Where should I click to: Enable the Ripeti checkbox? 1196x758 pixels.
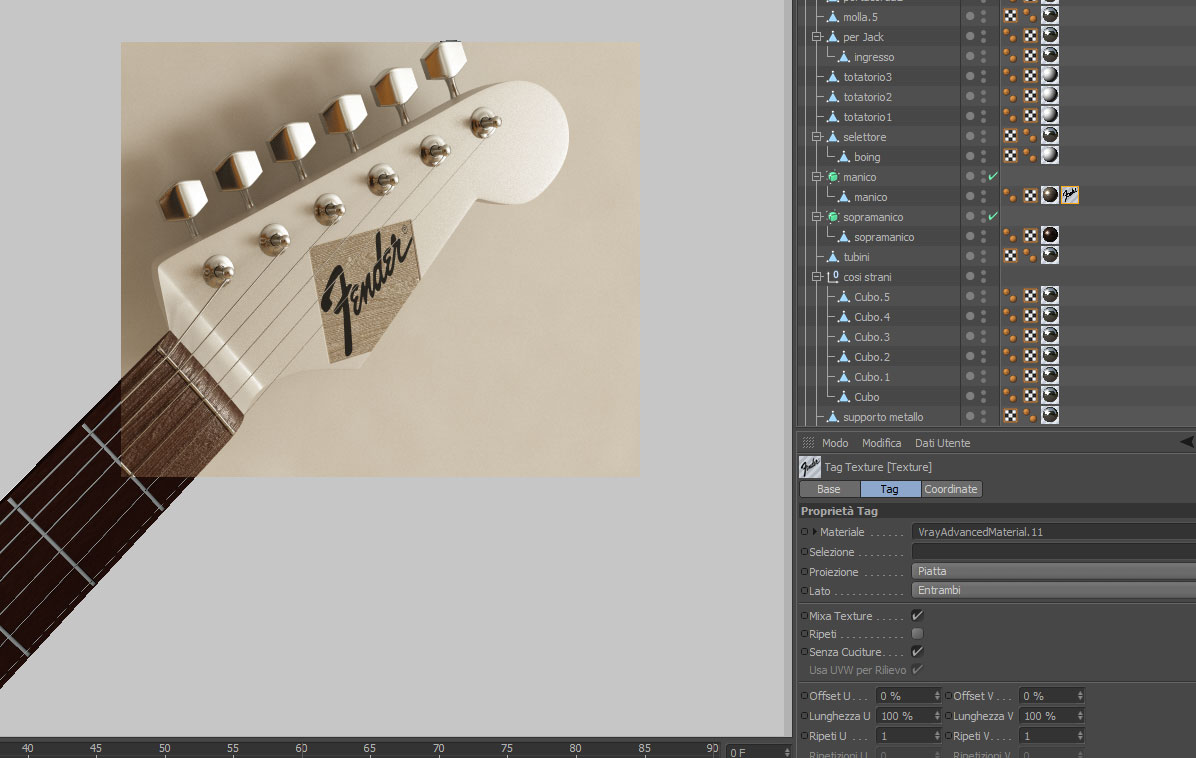click(918, 634)
